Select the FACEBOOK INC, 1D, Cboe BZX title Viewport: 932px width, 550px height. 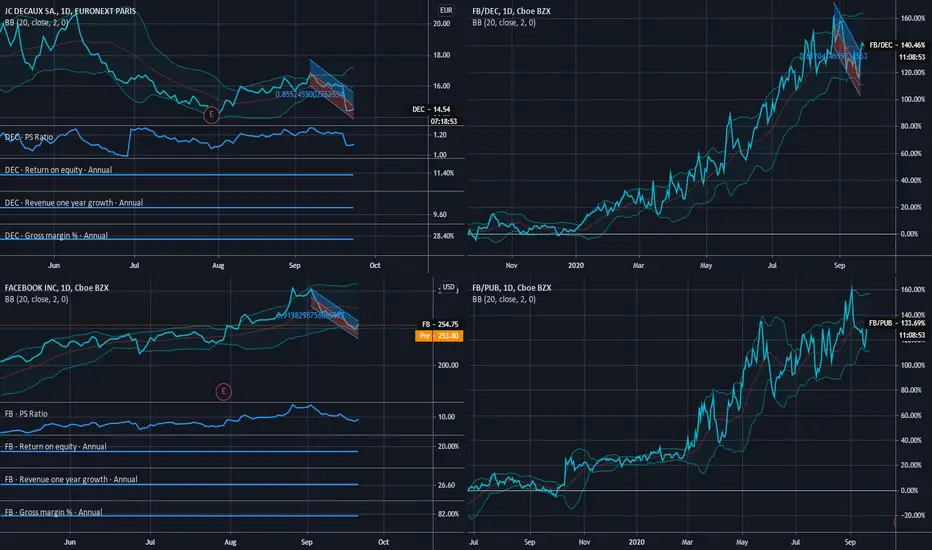pos(56,288)
